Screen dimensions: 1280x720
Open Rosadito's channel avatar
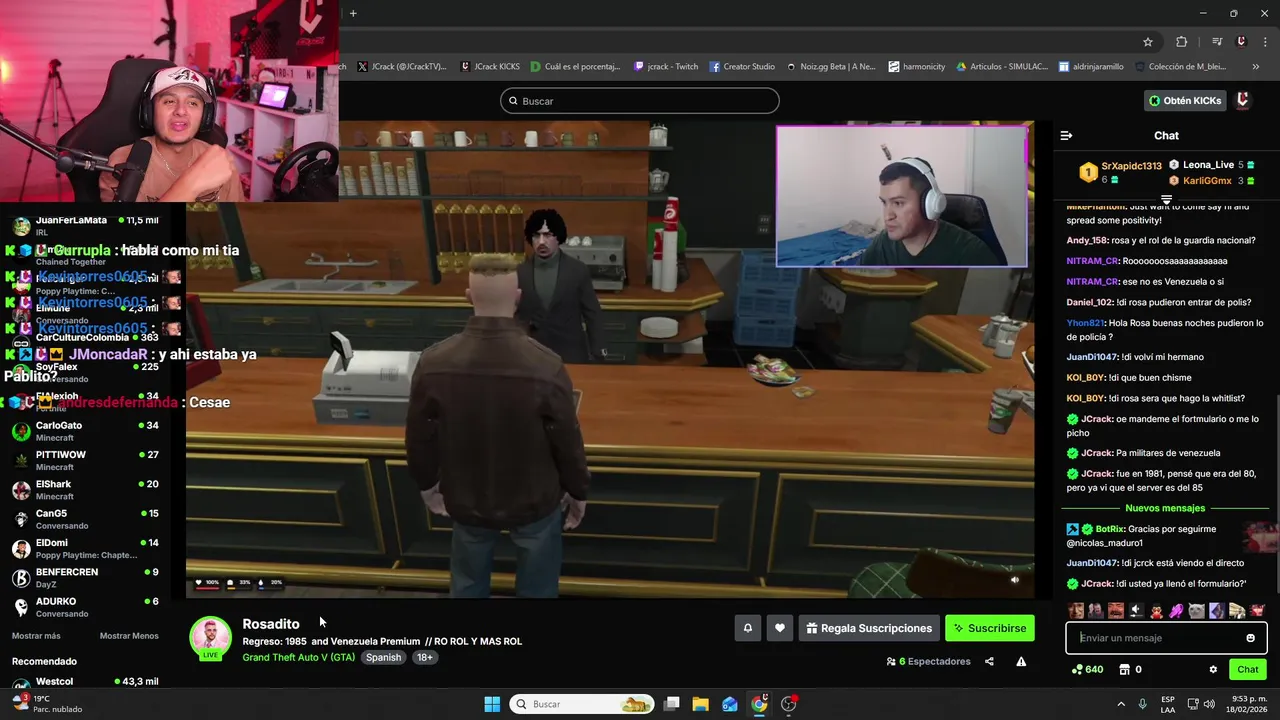[210, 638]
